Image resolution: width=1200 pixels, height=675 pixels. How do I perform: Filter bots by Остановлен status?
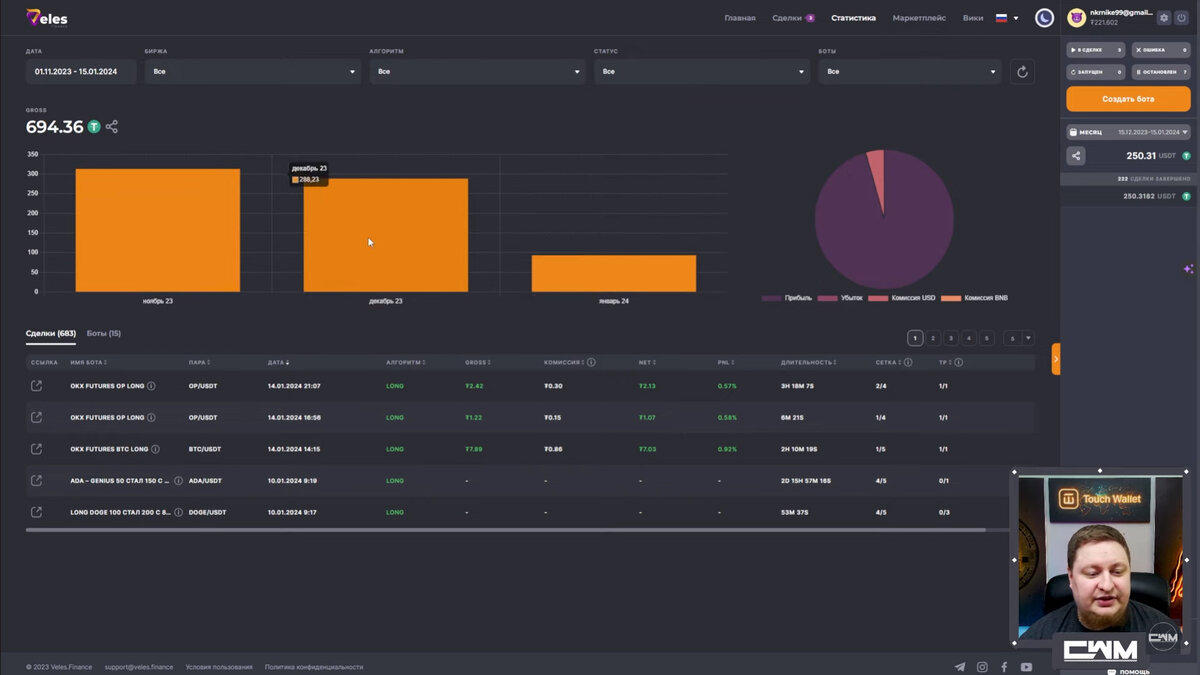click(x=1161, y=72)
